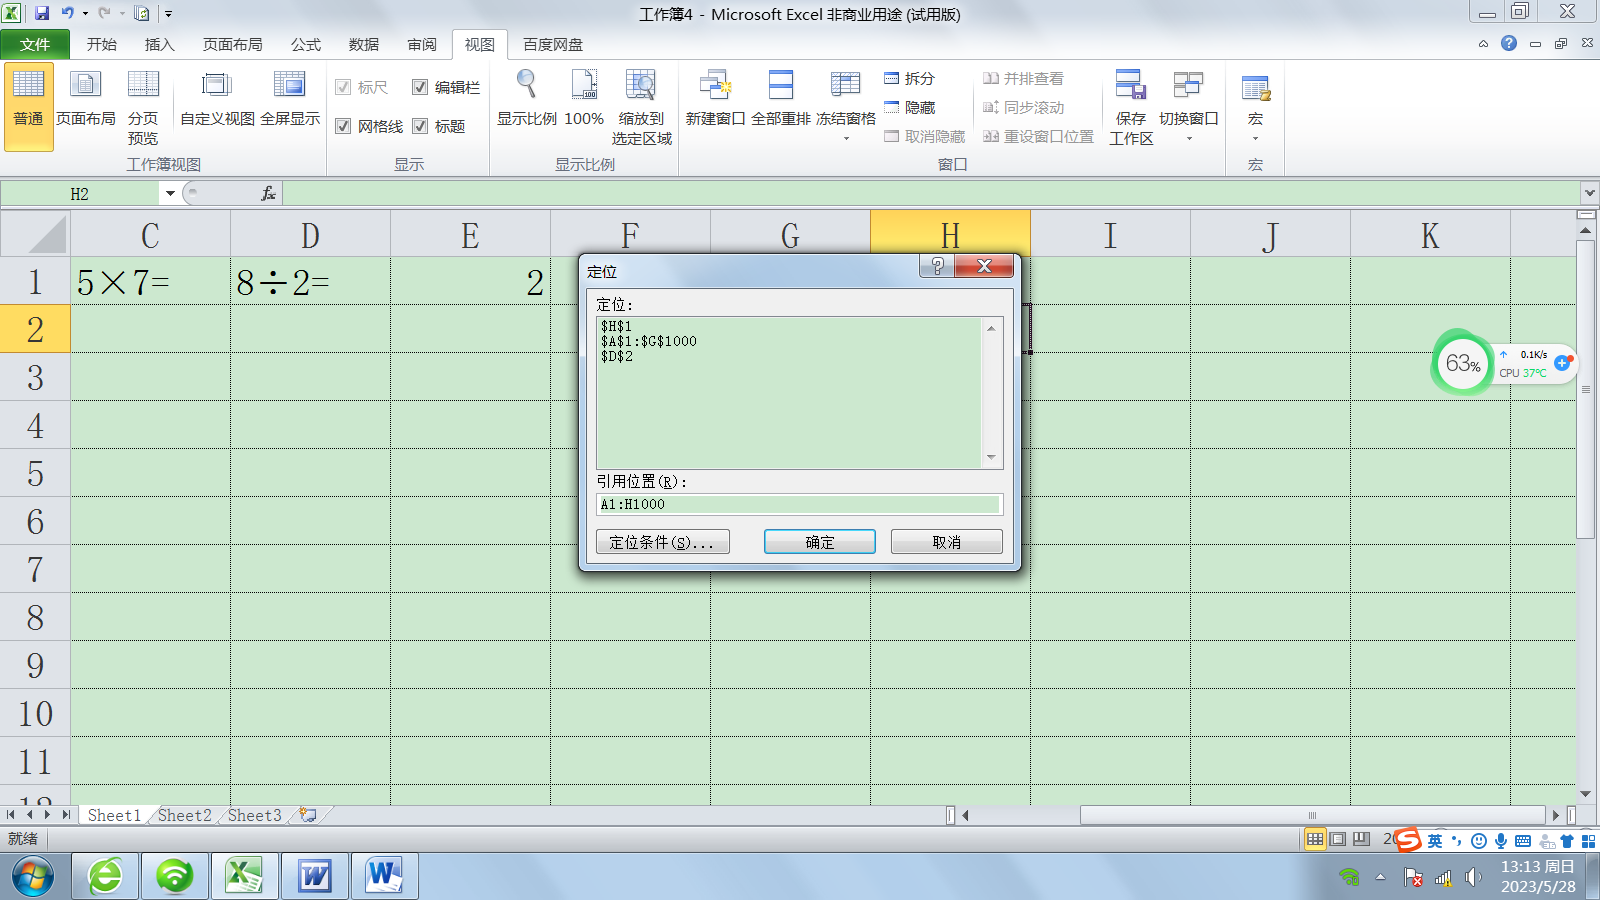Image resolution: width=1600 pixels, height=900 pixels.
Task: Select the column J header
Action: point(1270,235)
